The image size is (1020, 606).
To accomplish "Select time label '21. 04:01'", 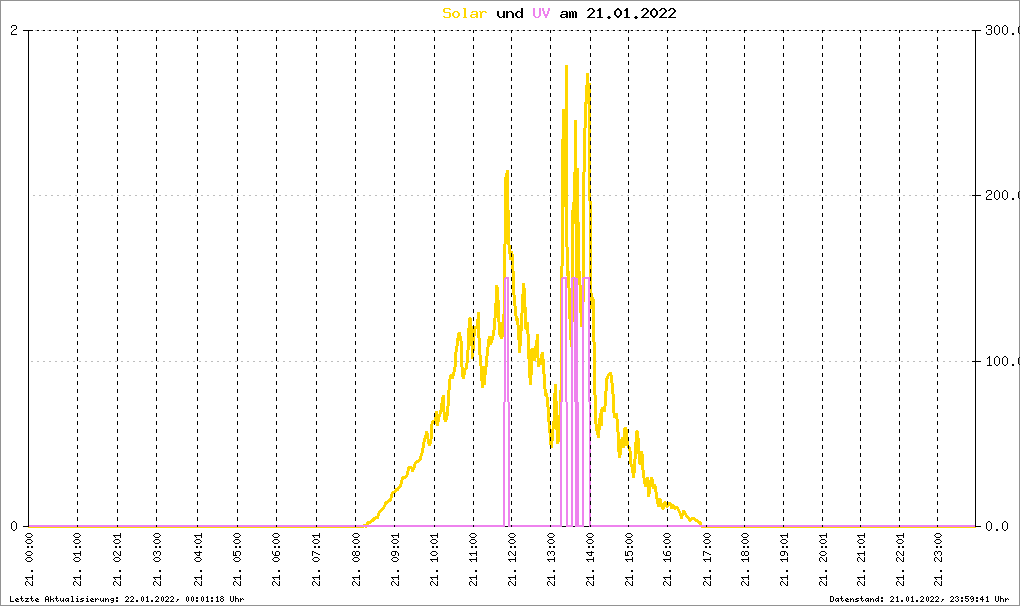I will click(198, 560).
